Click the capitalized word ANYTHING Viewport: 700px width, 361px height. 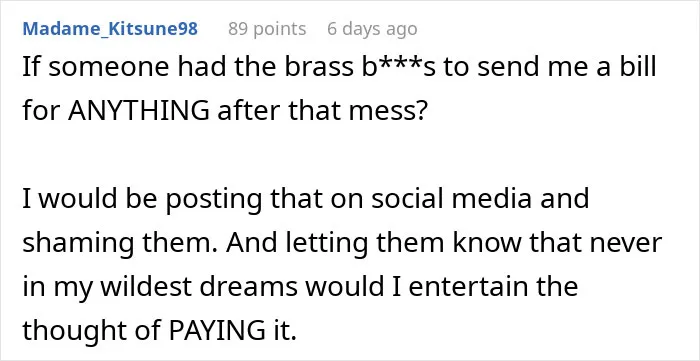[139, 110]
